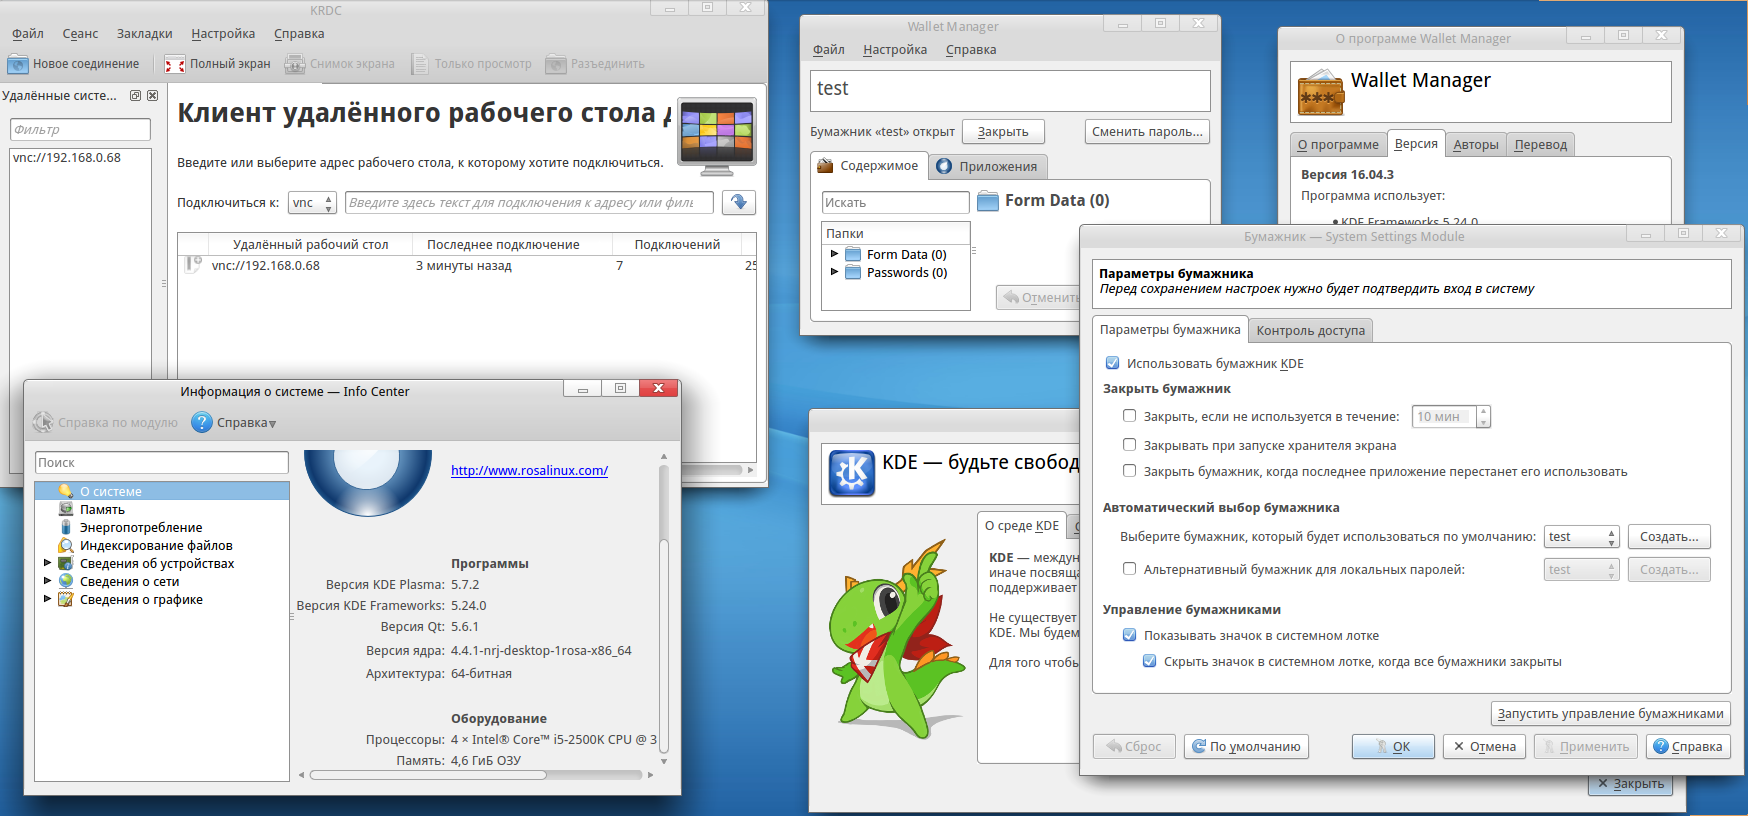Screen dimensions: 1748x816
Task: Click the Запустить управление бумажниками button
Action: tap(1610, 713)
